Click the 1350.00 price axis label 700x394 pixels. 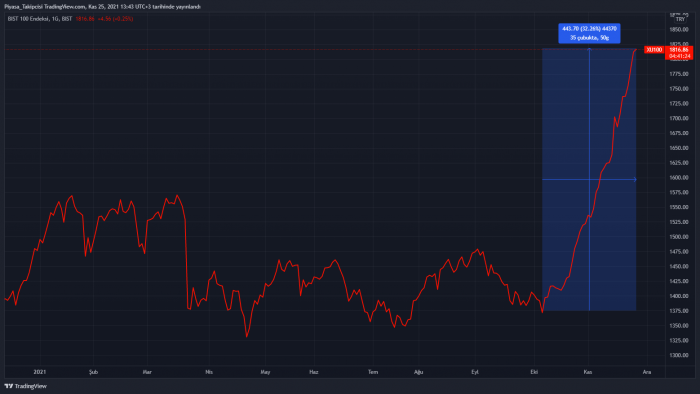pos(679,325)
